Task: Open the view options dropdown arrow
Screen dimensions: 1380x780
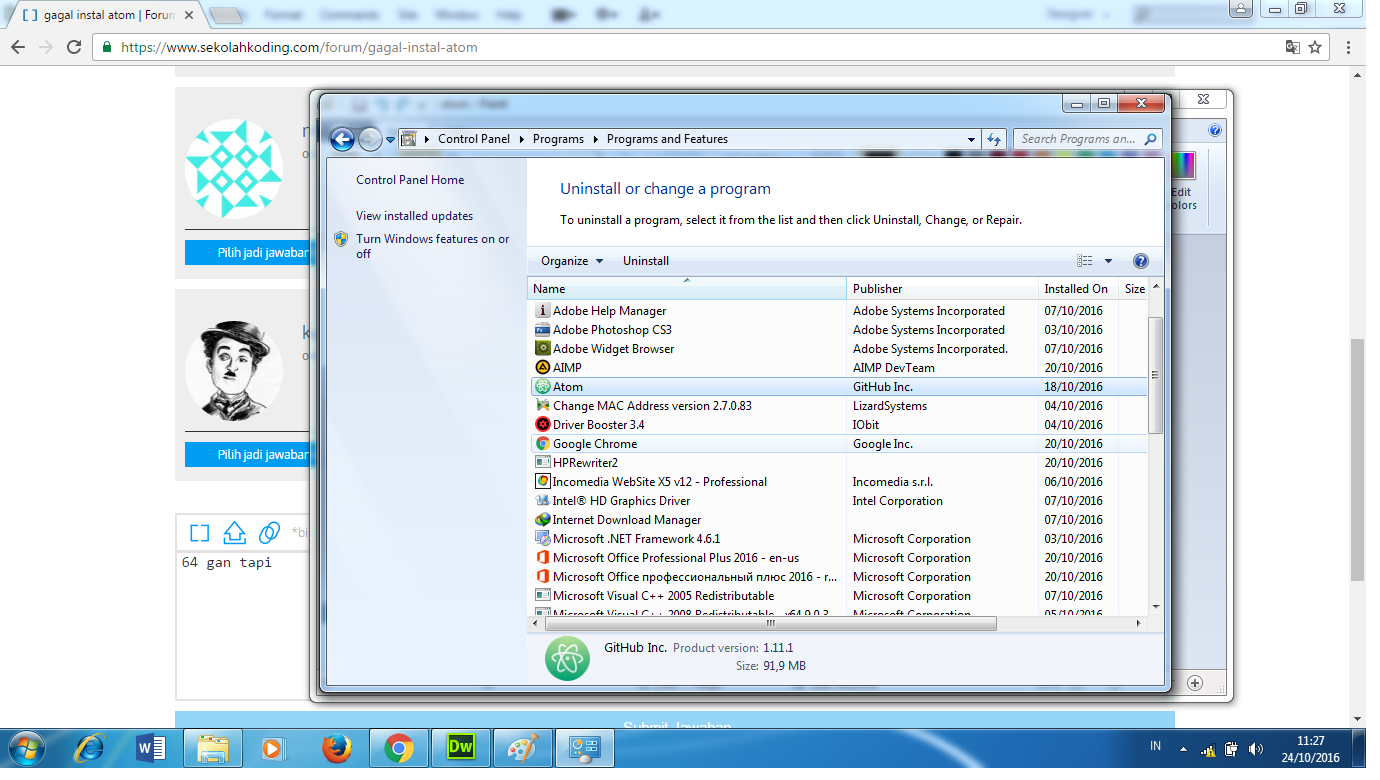Action: click(x=1108, y=261)
